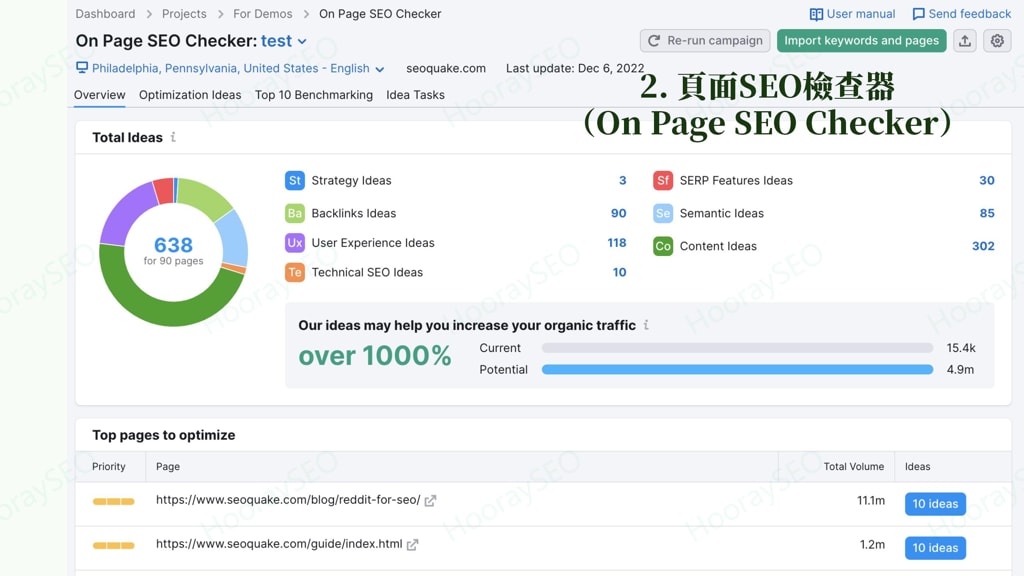Open campaign settings via the gear icon
The width and height of the screenshot is (1024, 576).
[x=997, y=41]
